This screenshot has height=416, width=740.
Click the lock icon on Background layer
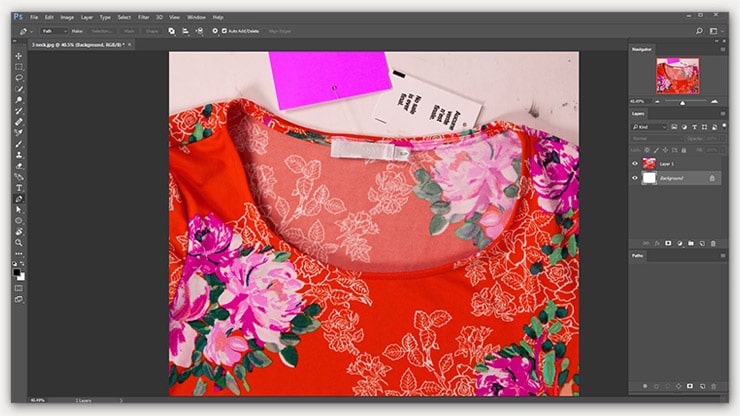[711, 177]
